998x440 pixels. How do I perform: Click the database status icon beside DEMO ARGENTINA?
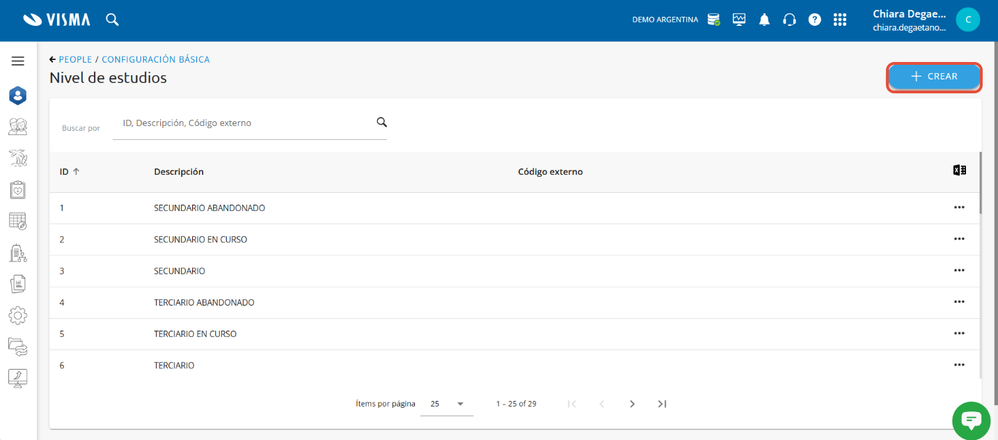pyautogui.click(x=713, y=20)
